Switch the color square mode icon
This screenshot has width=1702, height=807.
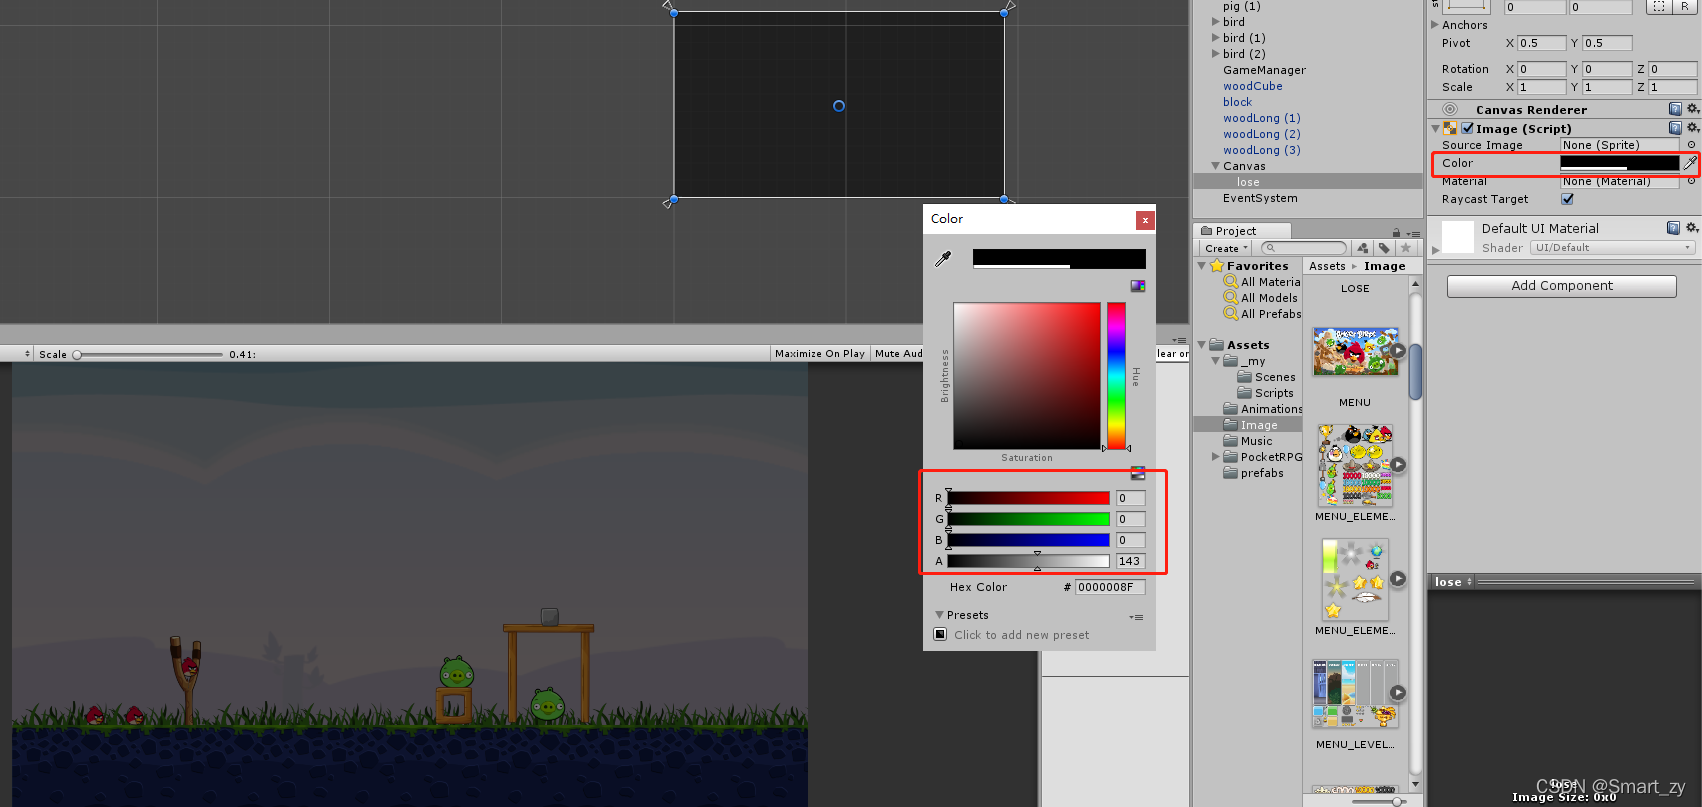click(x=1137, y=286)
